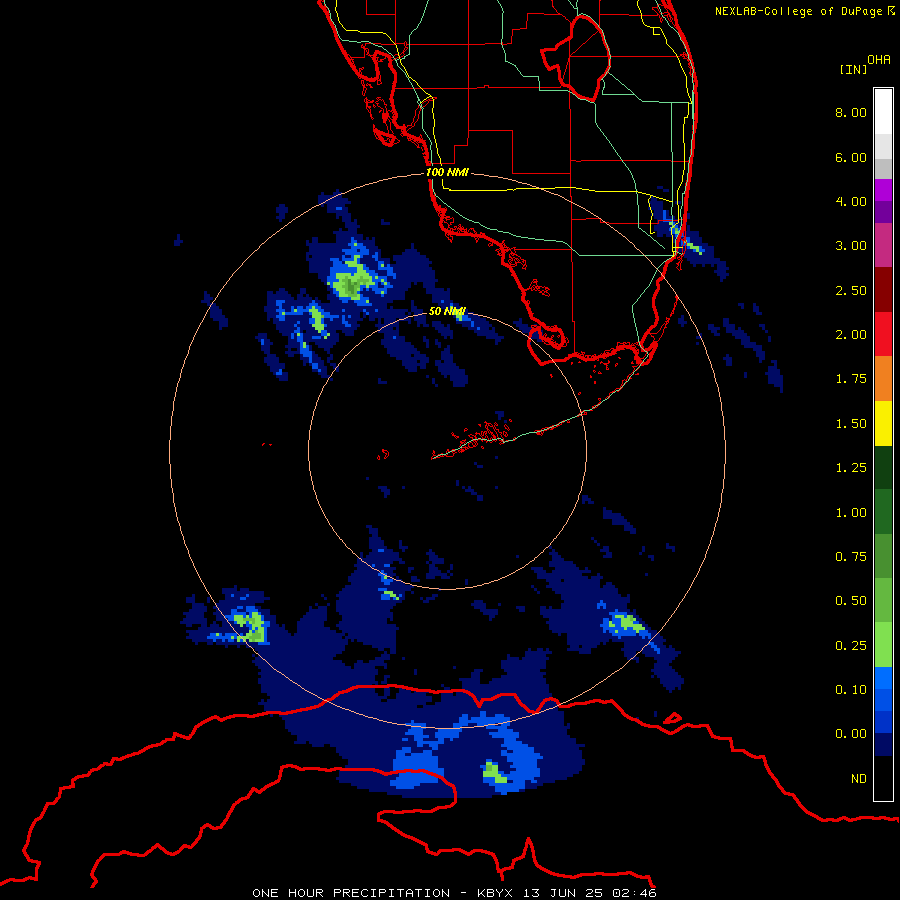Click the 0.75 legend value
Viewport: 900px width, 900px height.
pos(851,557)
